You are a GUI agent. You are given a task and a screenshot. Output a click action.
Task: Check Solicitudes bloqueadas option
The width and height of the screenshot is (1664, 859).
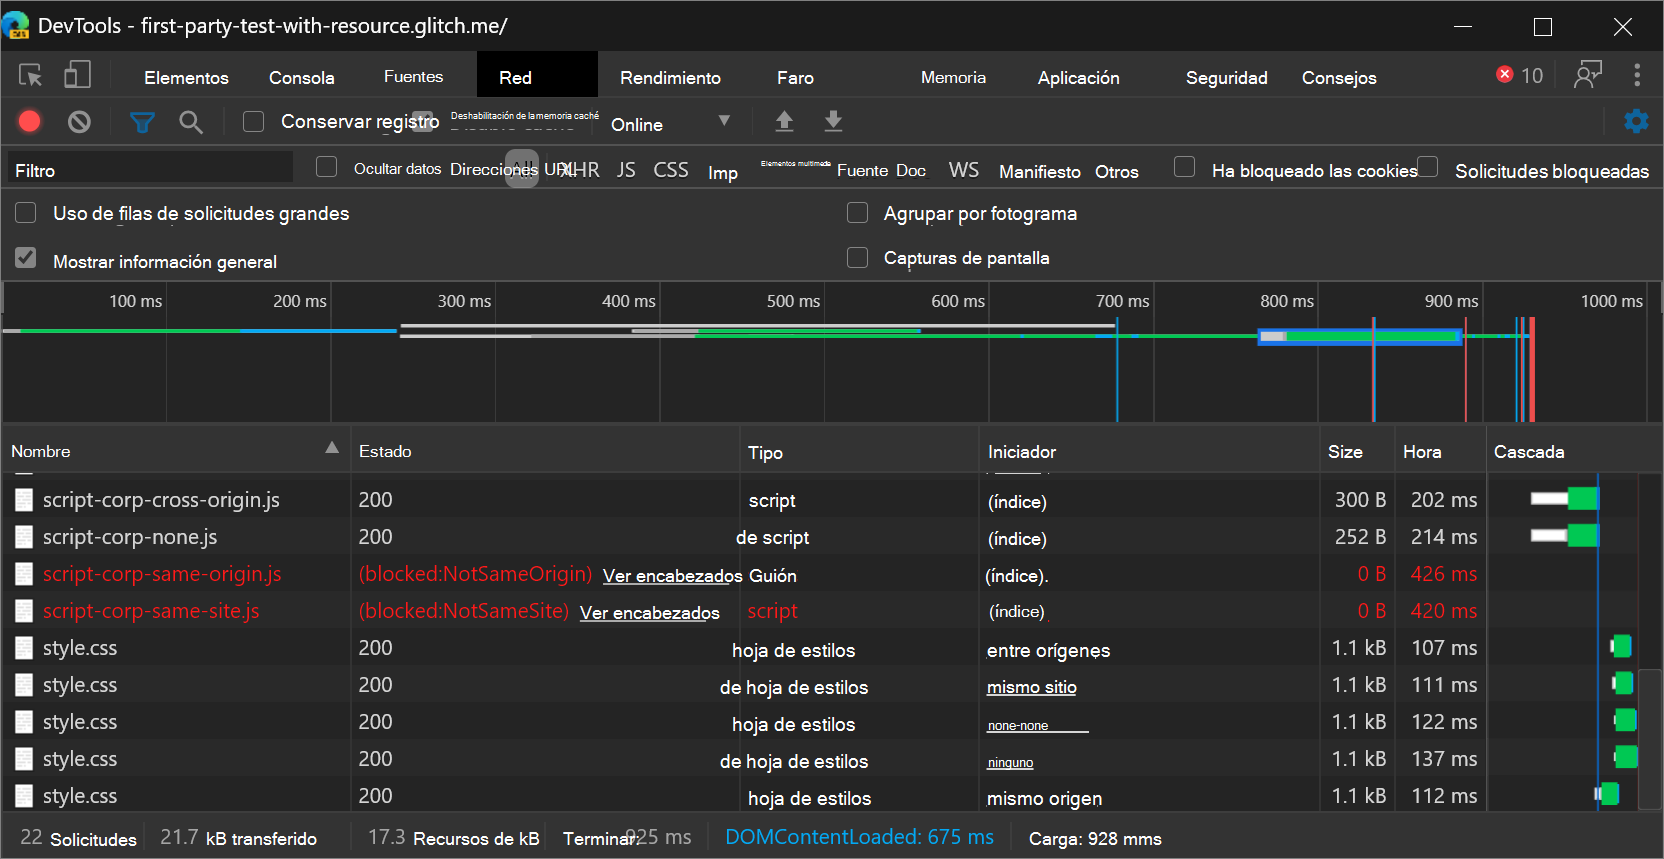tap(1428, 167)
